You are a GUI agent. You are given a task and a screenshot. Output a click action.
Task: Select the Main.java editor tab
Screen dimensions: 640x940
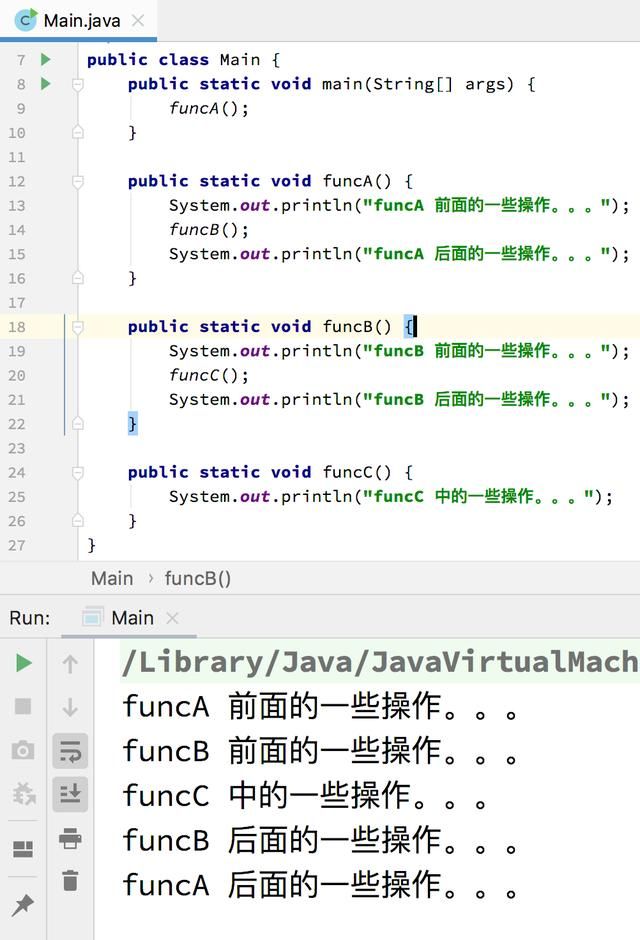point(79,21)
